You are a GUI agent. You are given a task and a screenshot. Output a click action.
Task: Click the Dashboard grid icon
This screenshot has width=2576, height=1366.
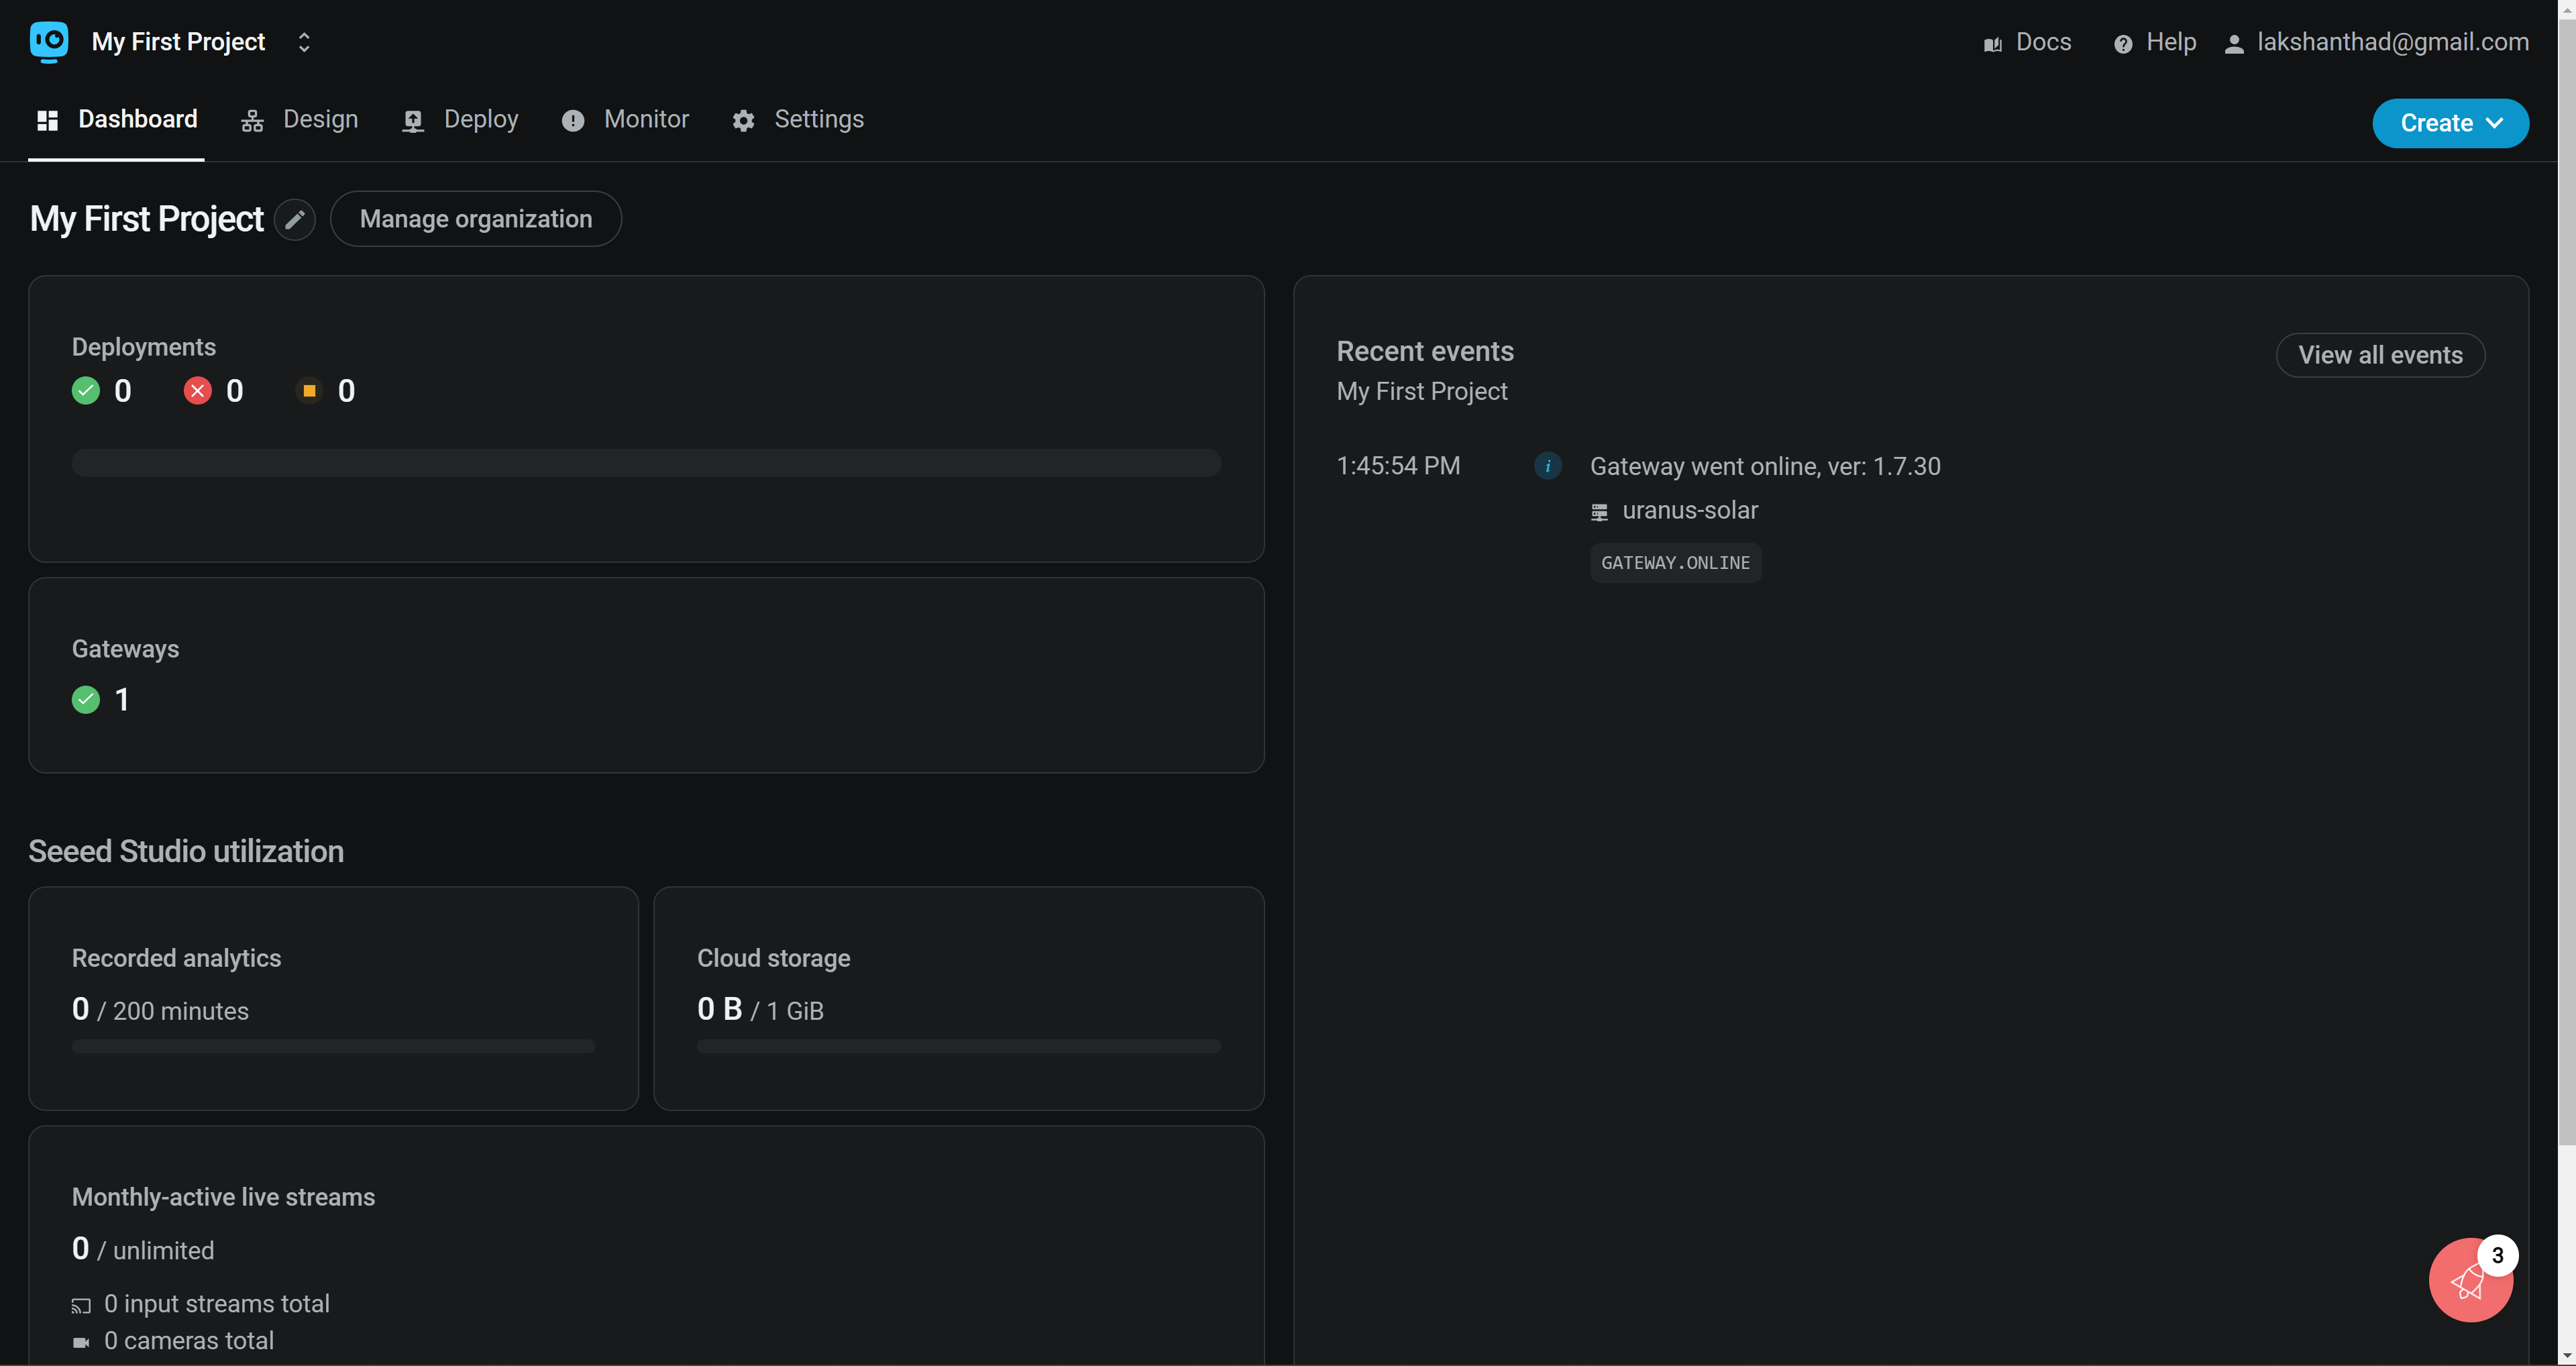tap(47, 121)
